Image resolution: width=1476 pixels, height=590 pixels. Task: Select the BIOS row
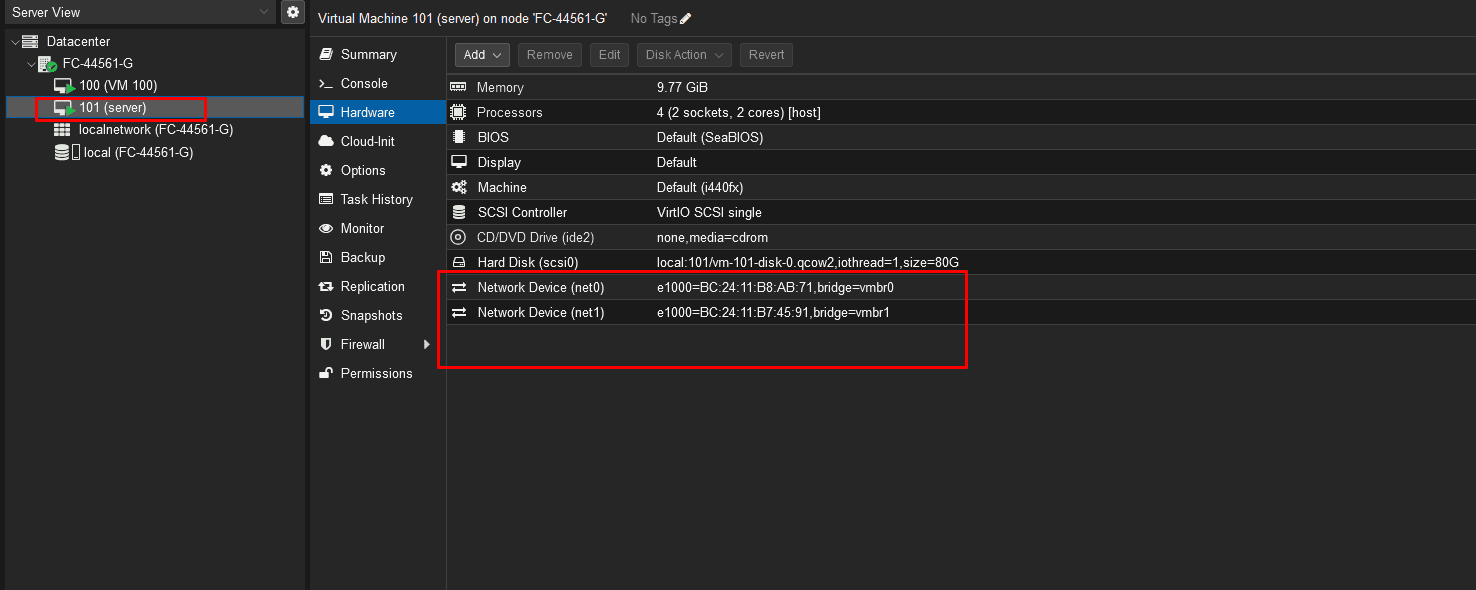pos(960,138)
